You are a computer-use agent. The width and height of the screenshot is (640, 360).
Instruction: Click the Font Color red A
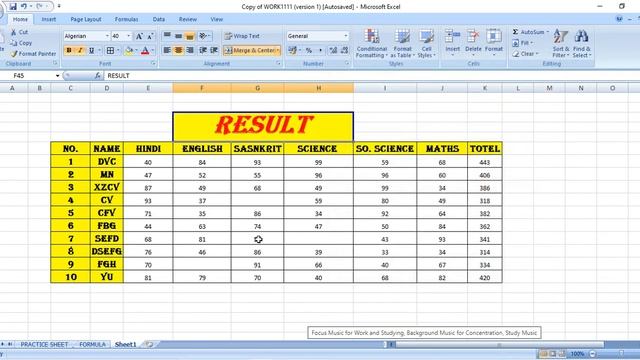click(145, 51)
